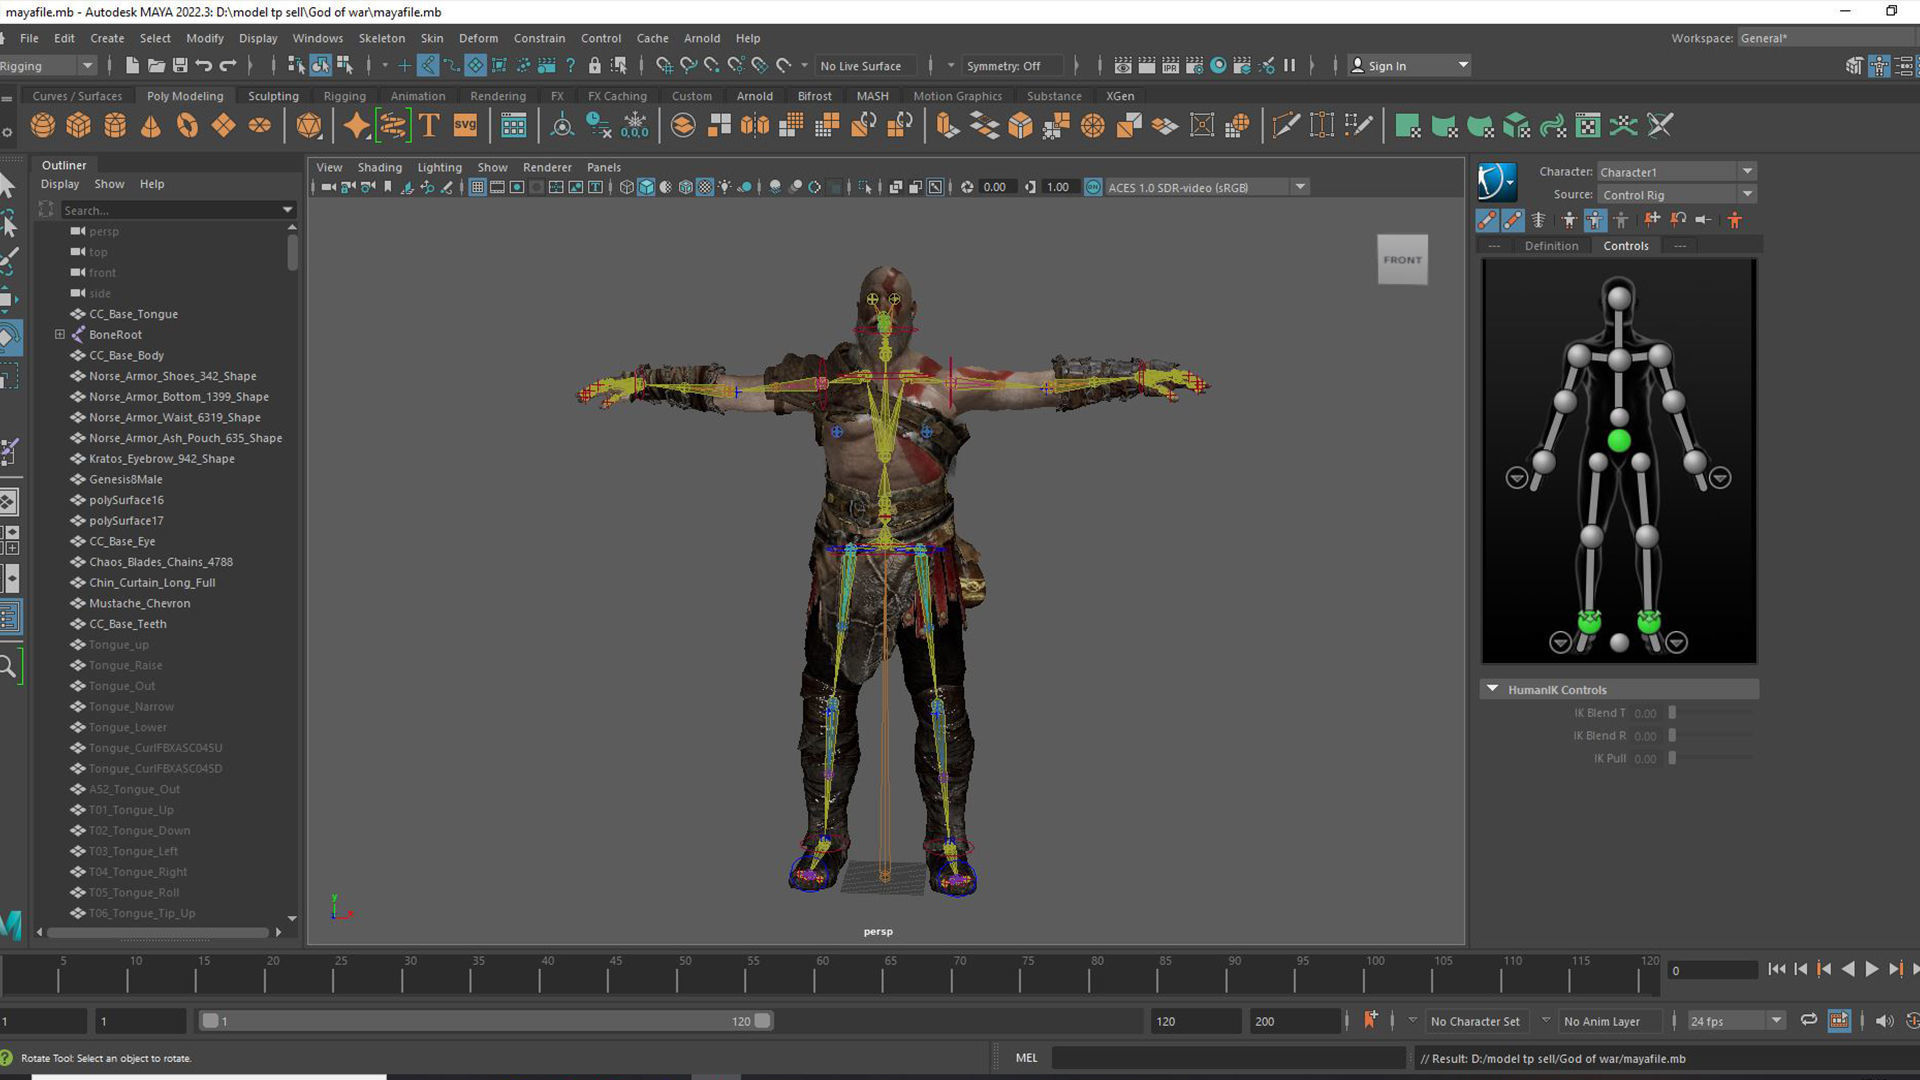Switch to the Definition tab in HumanIK
The width and height of the screenshot is (1920, 1080).
1551,246
